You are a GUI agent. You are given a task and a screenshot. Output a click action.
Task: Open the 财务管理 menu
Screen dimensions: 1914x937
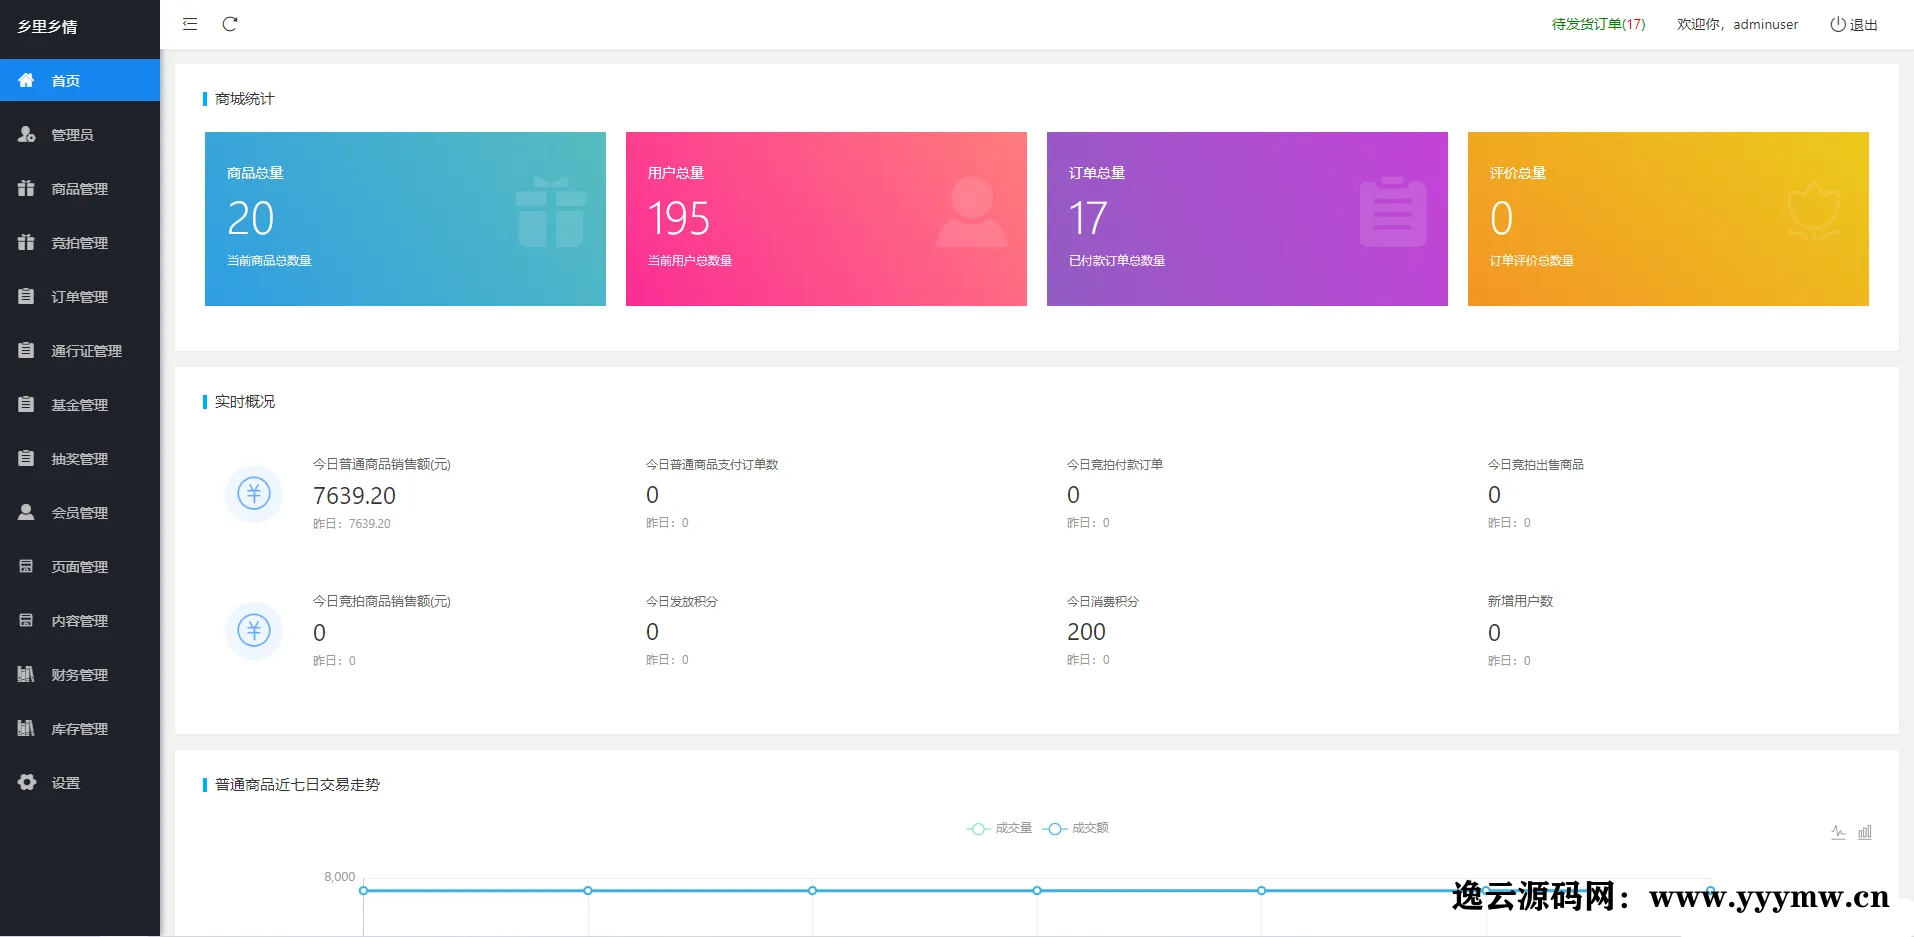(x=80, y=674)
